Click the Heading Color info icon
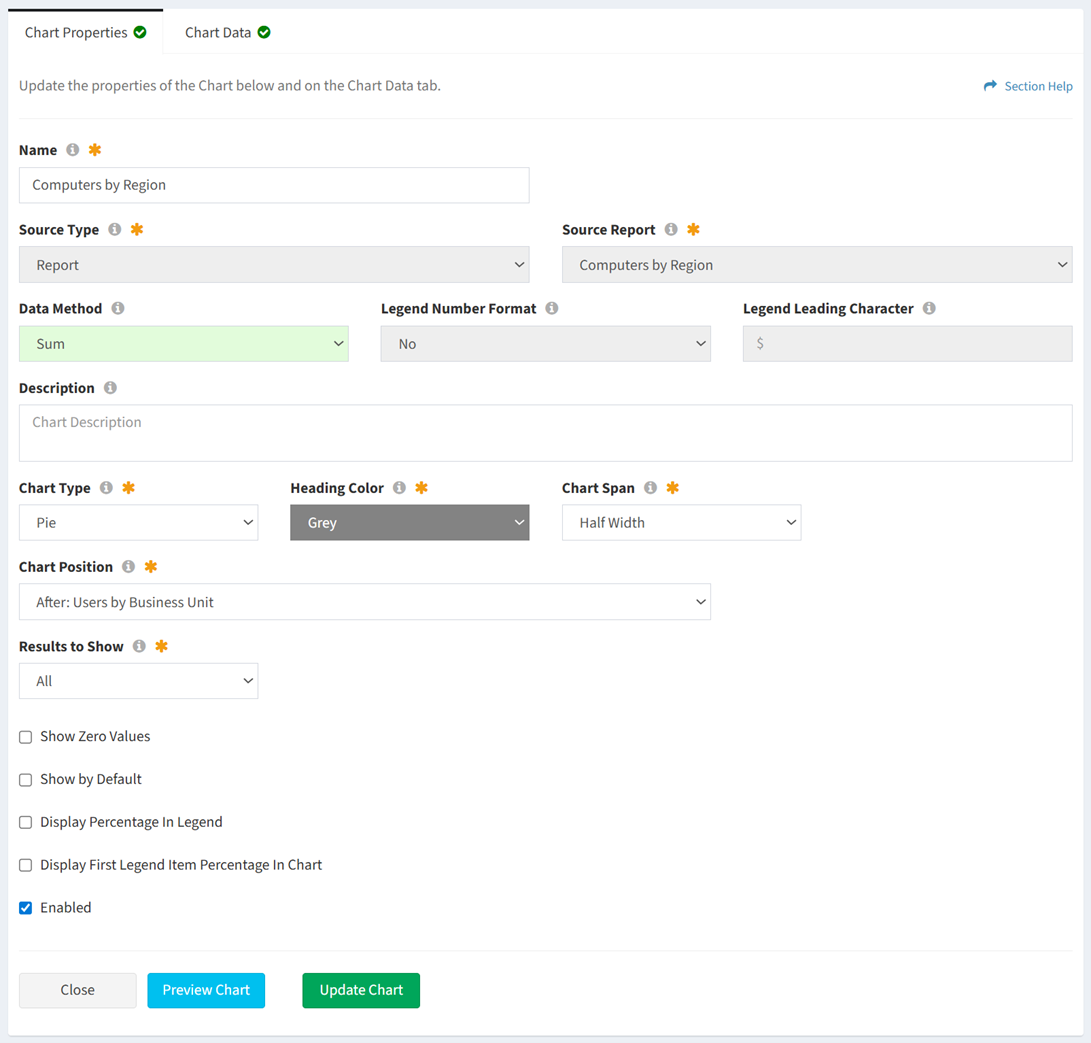1091x1043 pixels. point(399,487)
